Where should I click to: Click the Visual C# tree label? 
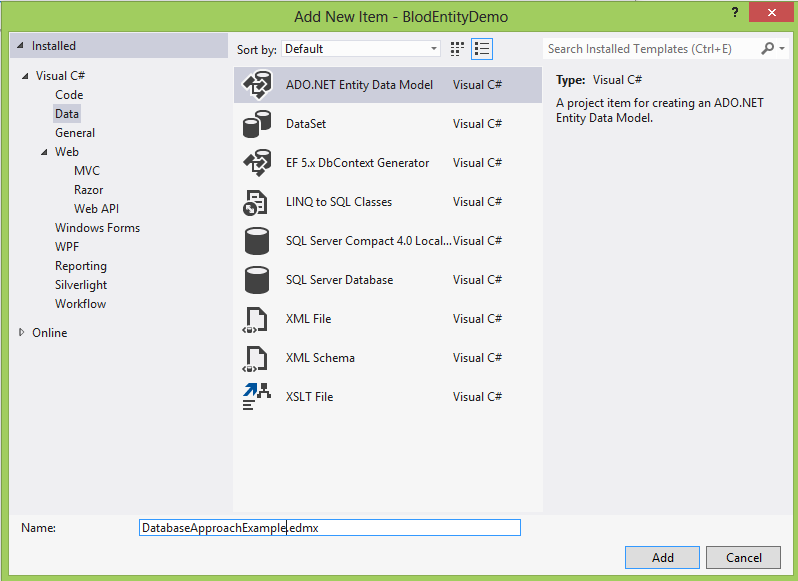coord(60,76)
